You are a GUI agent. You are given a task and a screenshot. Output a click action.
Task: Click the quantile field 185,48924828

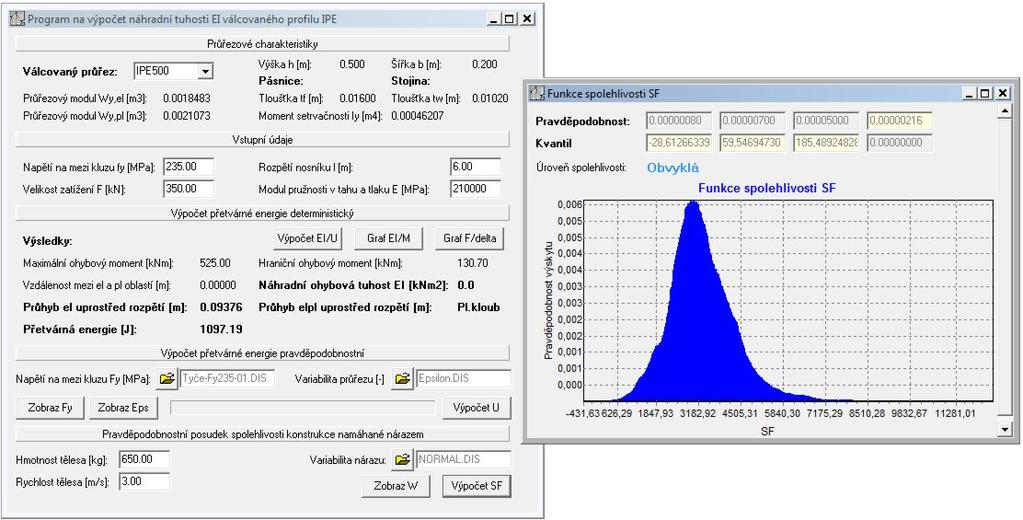(826, 143)
